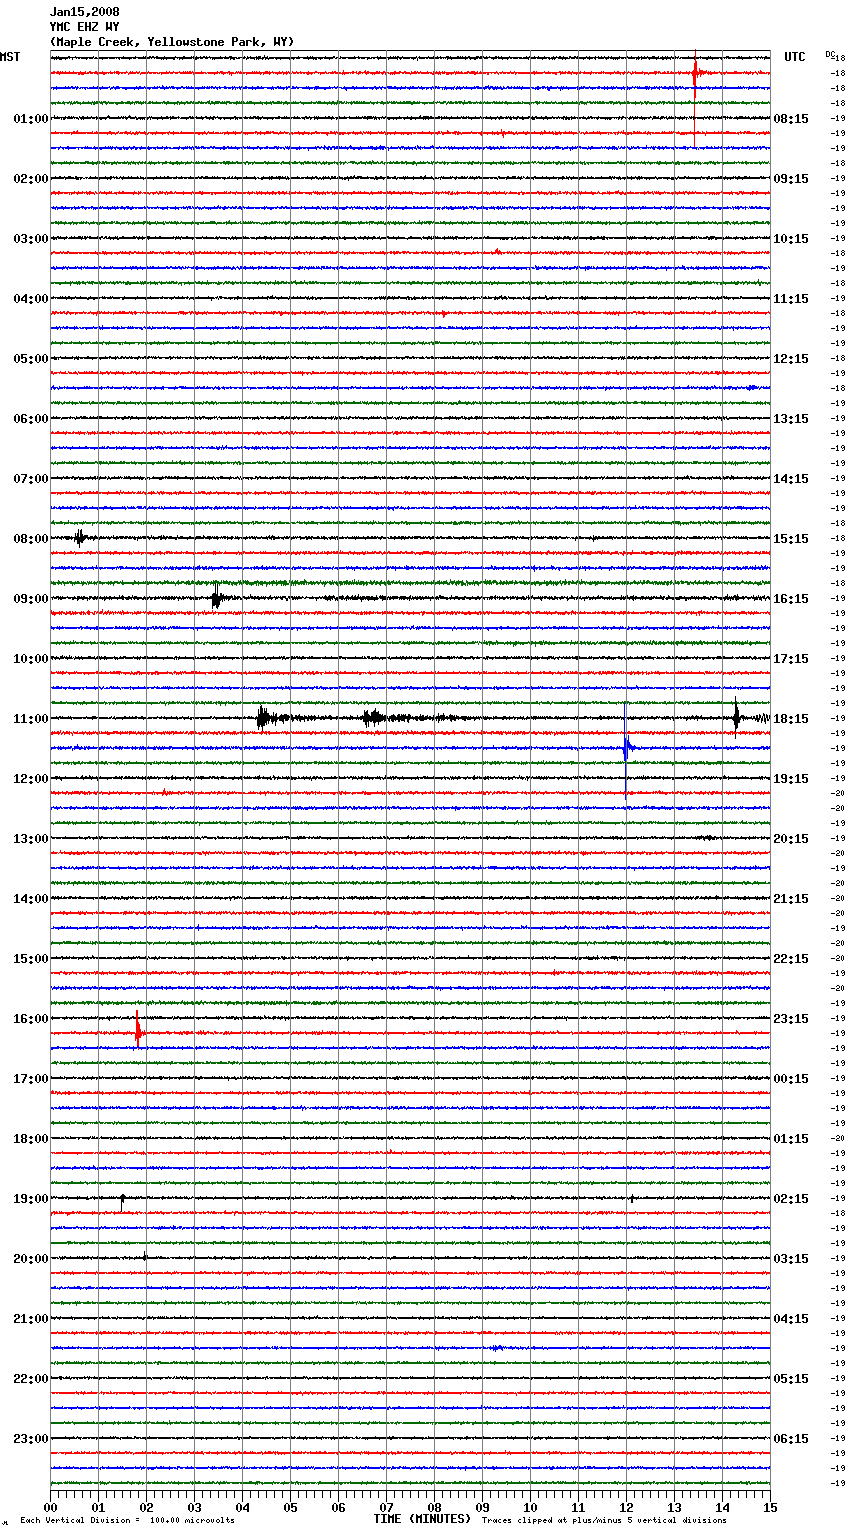The width and height of the screenshot is (850, 1534).
Task: Click the "04:15" UTC time label
Action: click(791, 1319)
